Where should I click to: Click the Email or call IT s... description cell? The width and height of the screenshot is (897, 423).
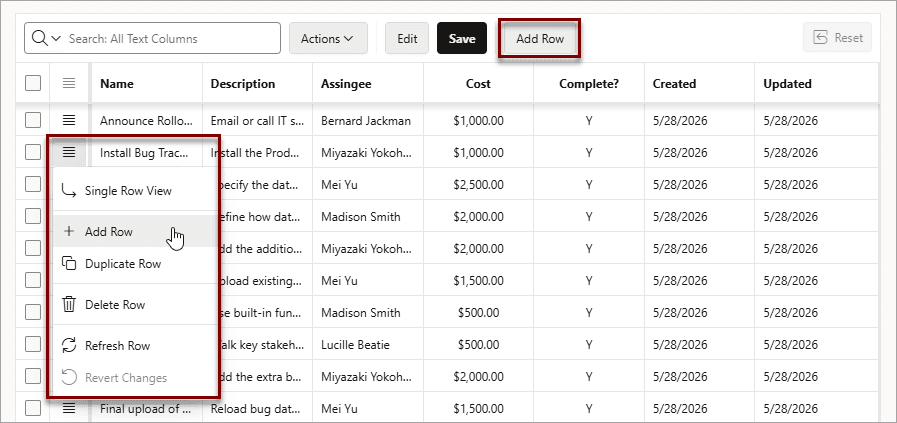(x=257, y=121)
